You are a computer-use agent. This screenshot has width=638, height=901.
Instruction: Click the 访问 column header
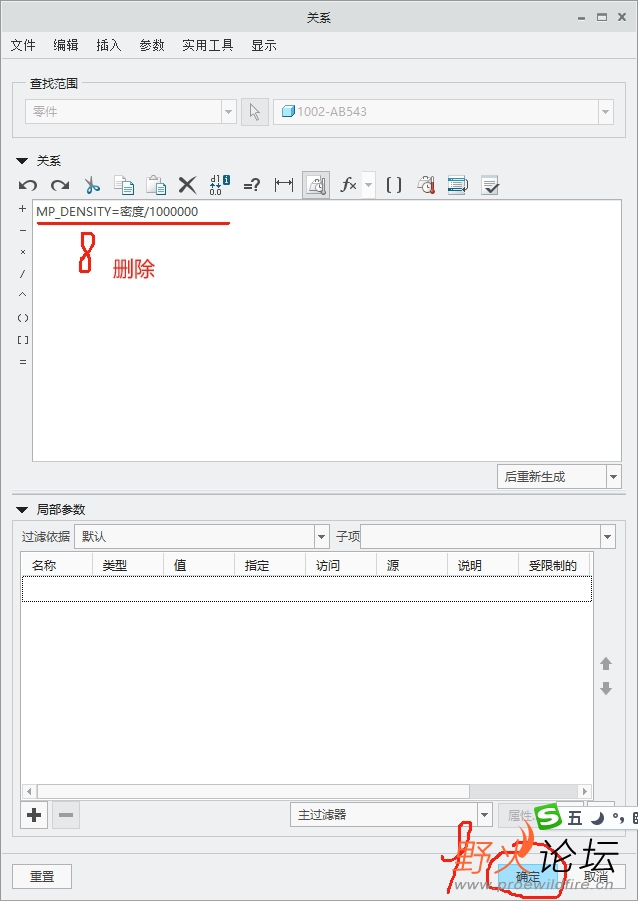pos(340,565)
